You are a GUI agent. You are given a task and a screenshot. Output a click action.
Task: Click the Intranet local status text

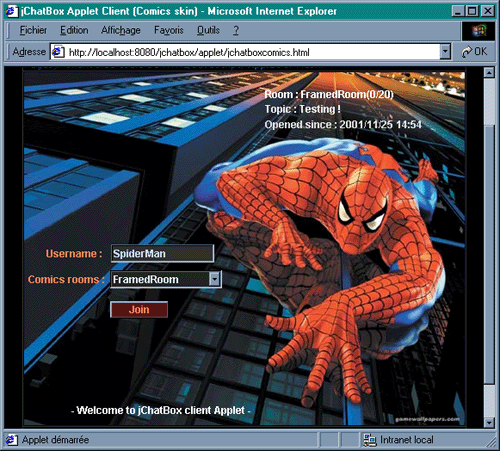(407, 440)
